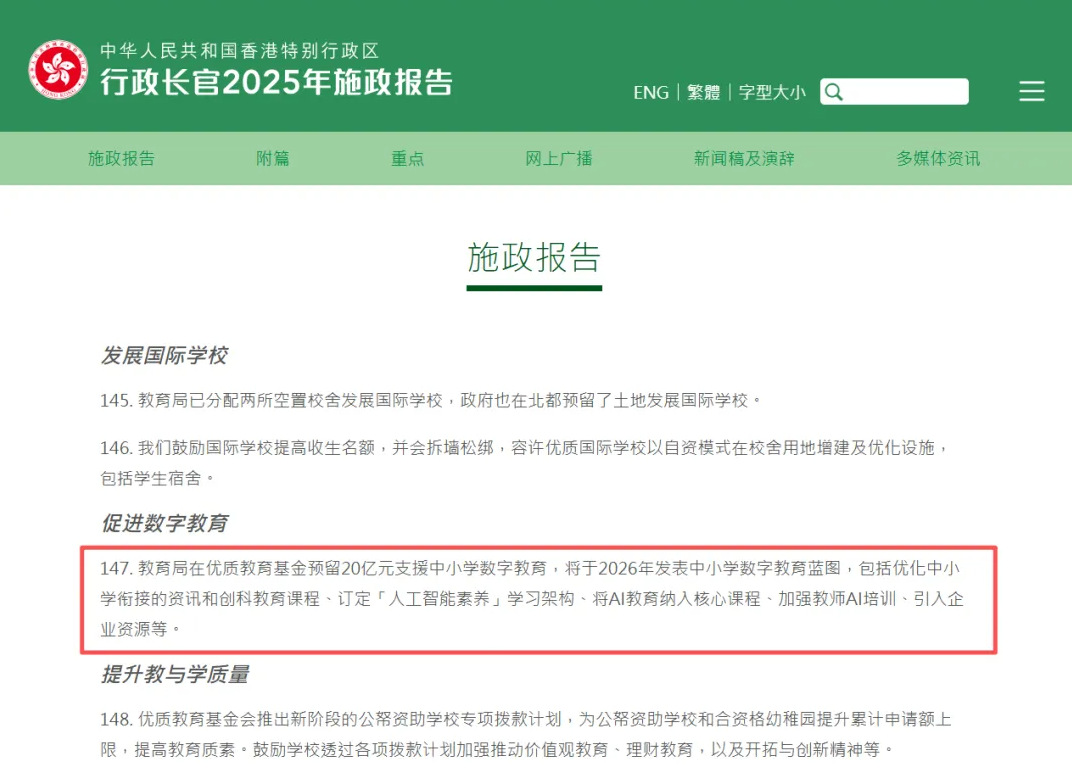This screenshot has width=1072, height=781.
Task: Click the 提升教与学质量 section heading
Action: (x=175, y=675)
